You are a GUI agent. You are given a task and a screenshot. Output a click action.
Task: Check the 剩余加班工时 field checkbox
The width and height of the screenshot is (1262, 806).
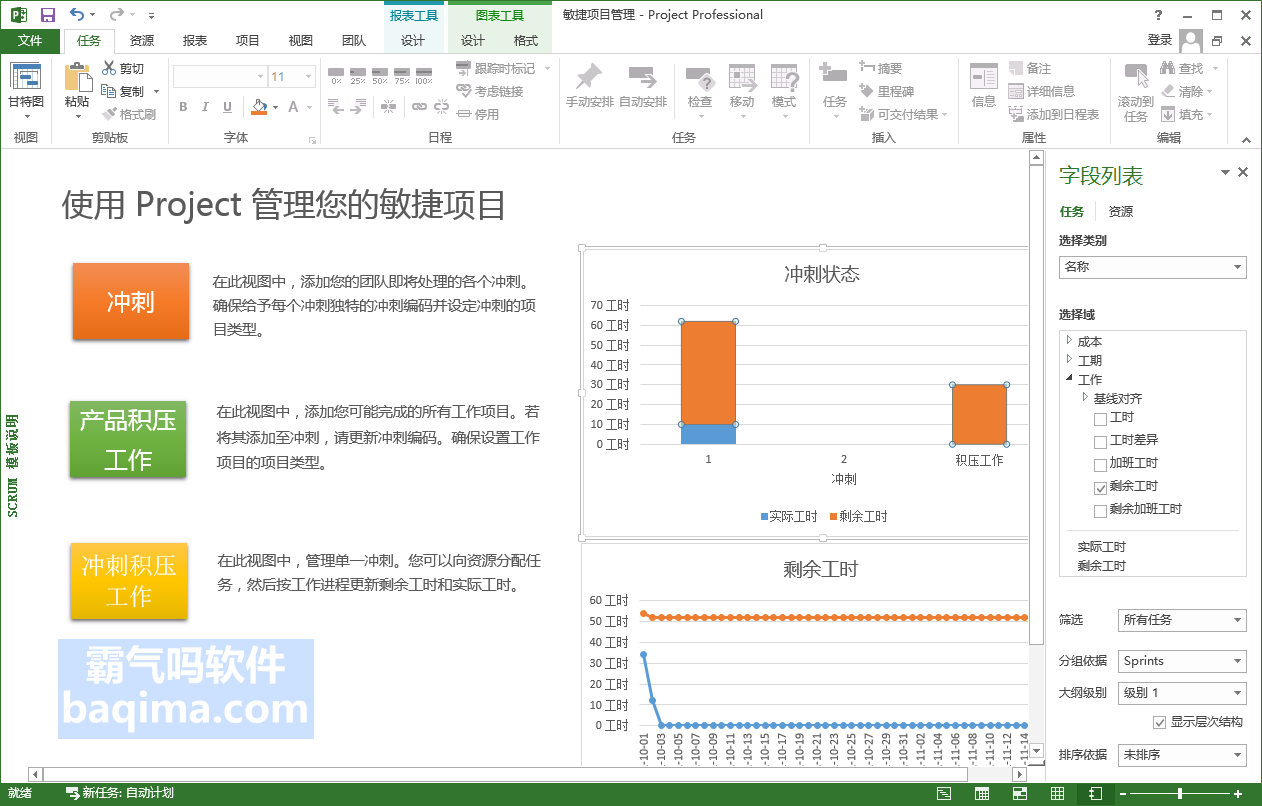[x=1101, y=511]
